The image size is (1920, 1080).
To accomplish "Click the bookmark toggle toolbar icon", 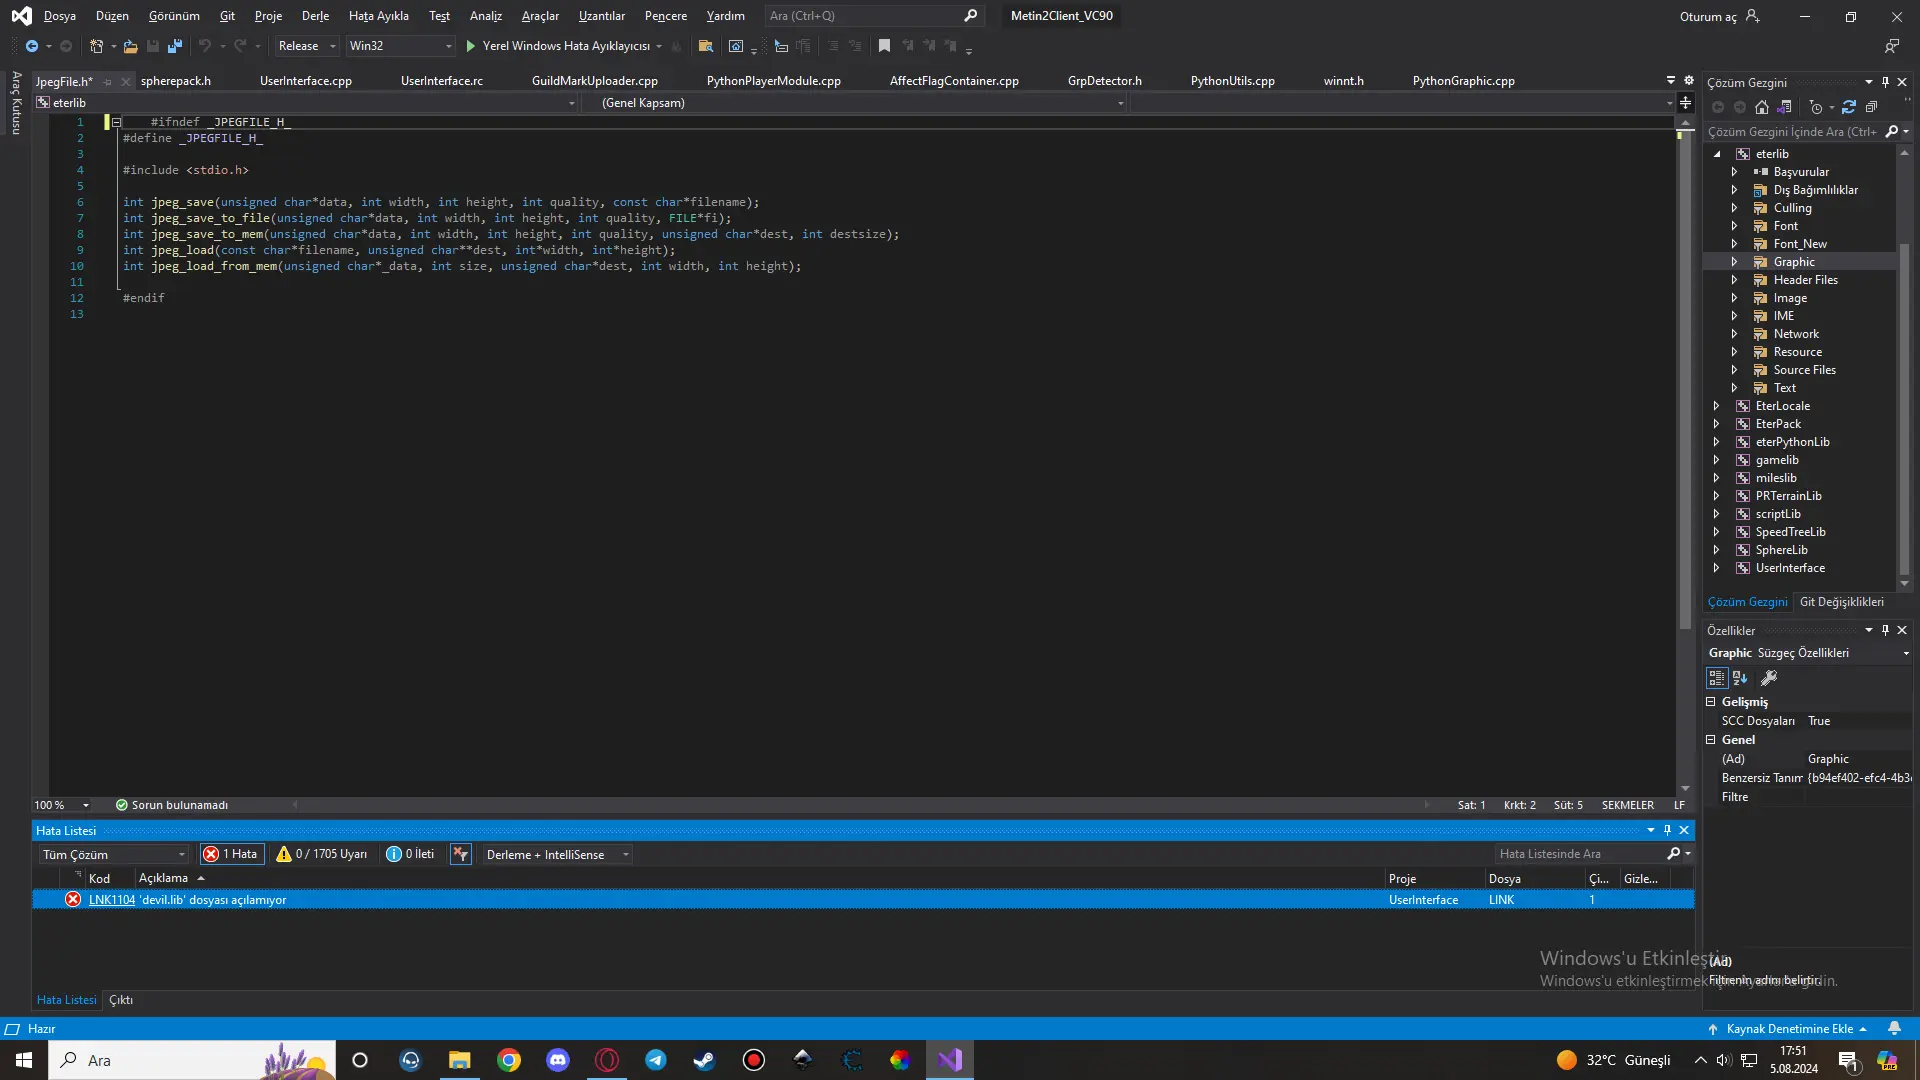I will coord(884,46).
